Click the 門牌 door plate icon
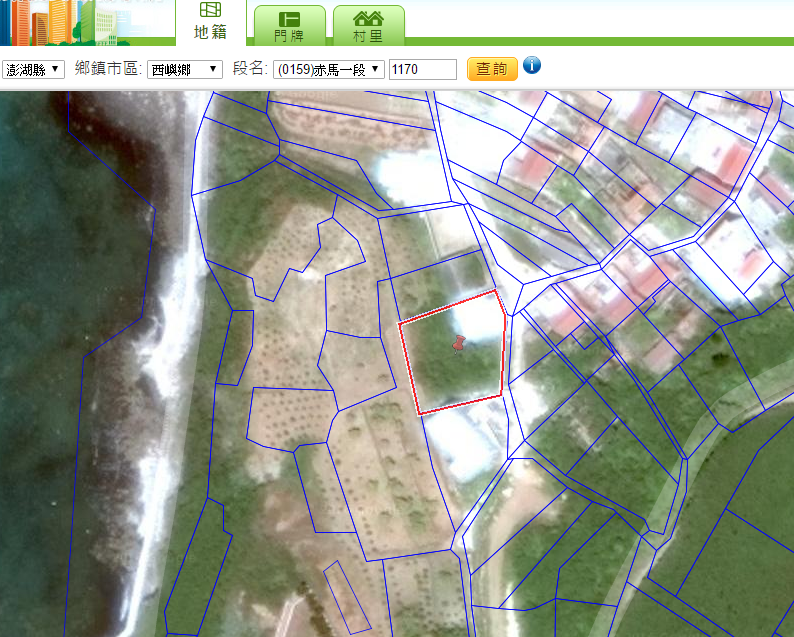 290,19
